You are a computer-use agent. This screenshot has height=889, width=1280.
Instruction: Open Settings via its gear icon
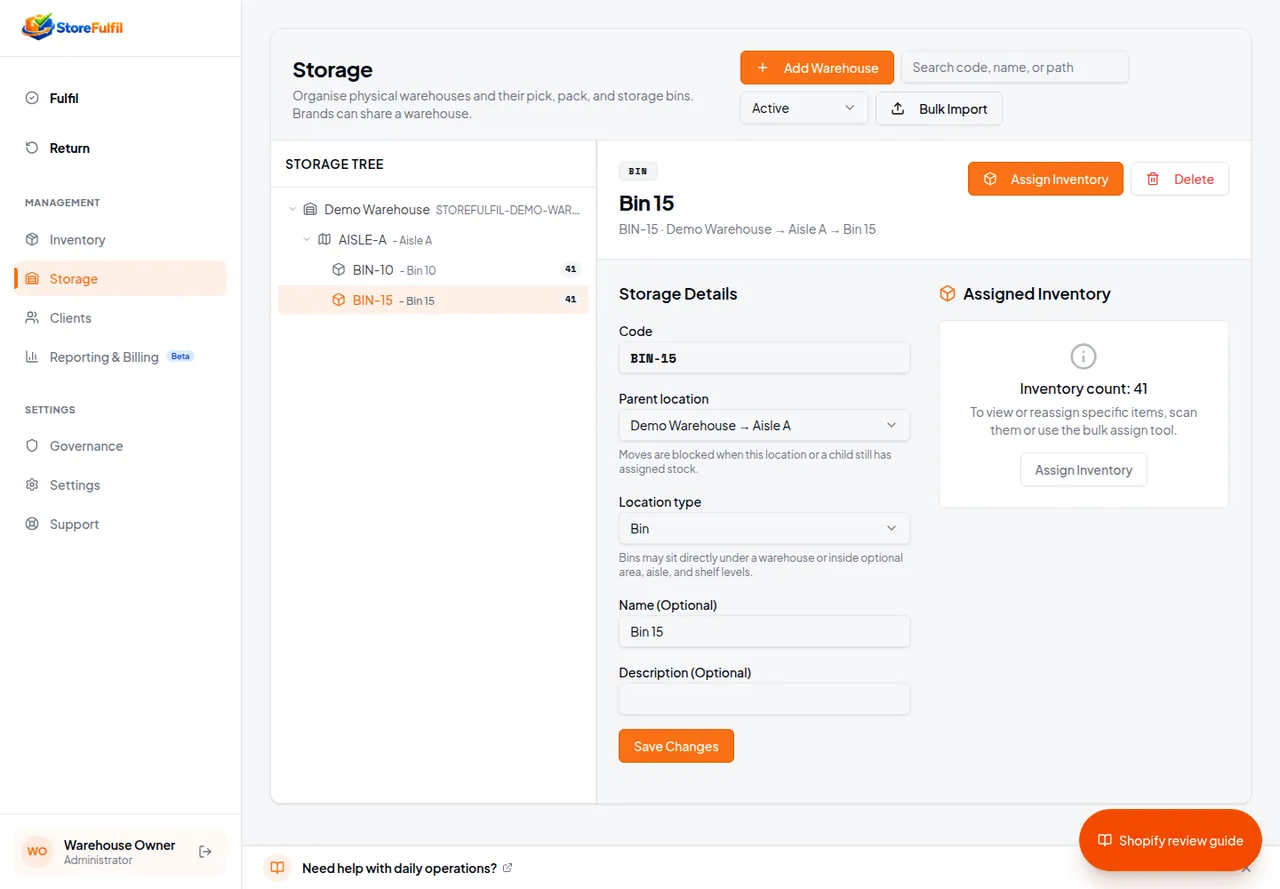tap(32, 485)
